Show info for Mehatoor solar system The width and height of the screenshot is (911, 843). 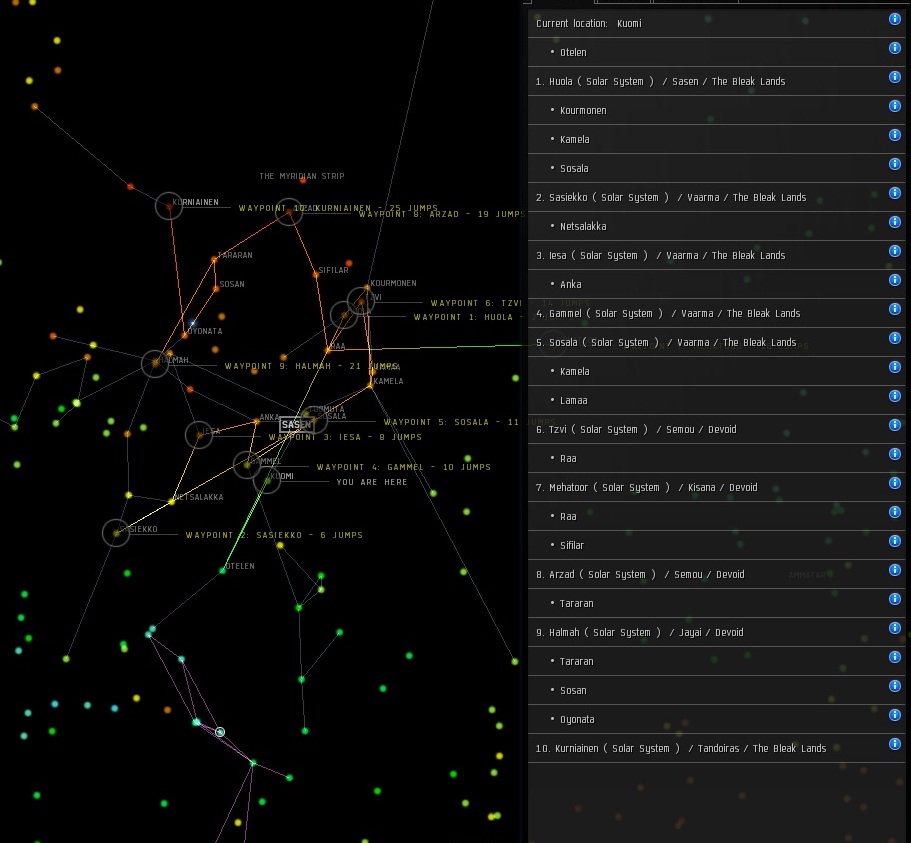pos(895,483)
